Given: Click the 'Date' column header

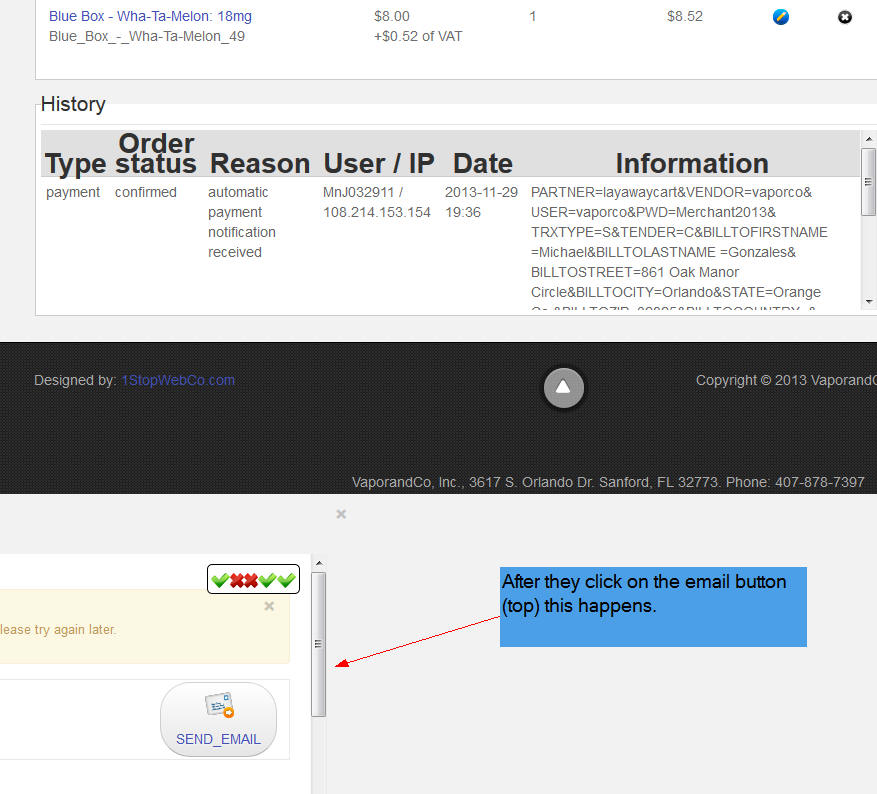Looking at the screenshot, I should pos(483,164).
